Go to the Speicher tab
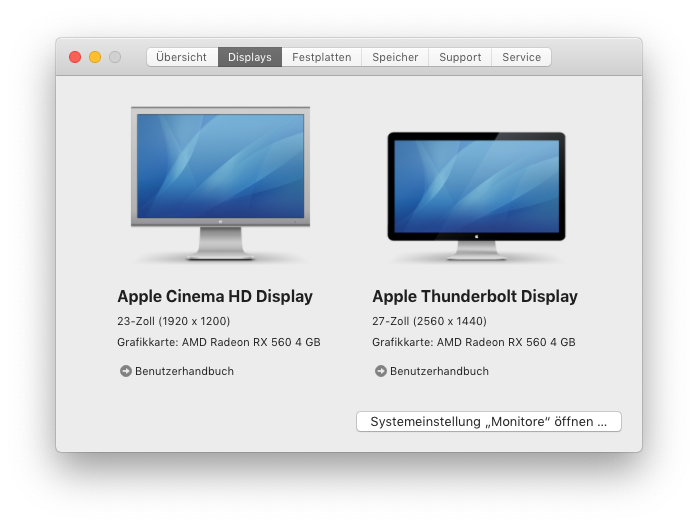Screen dimensions: 698x526 coord(395,57)
